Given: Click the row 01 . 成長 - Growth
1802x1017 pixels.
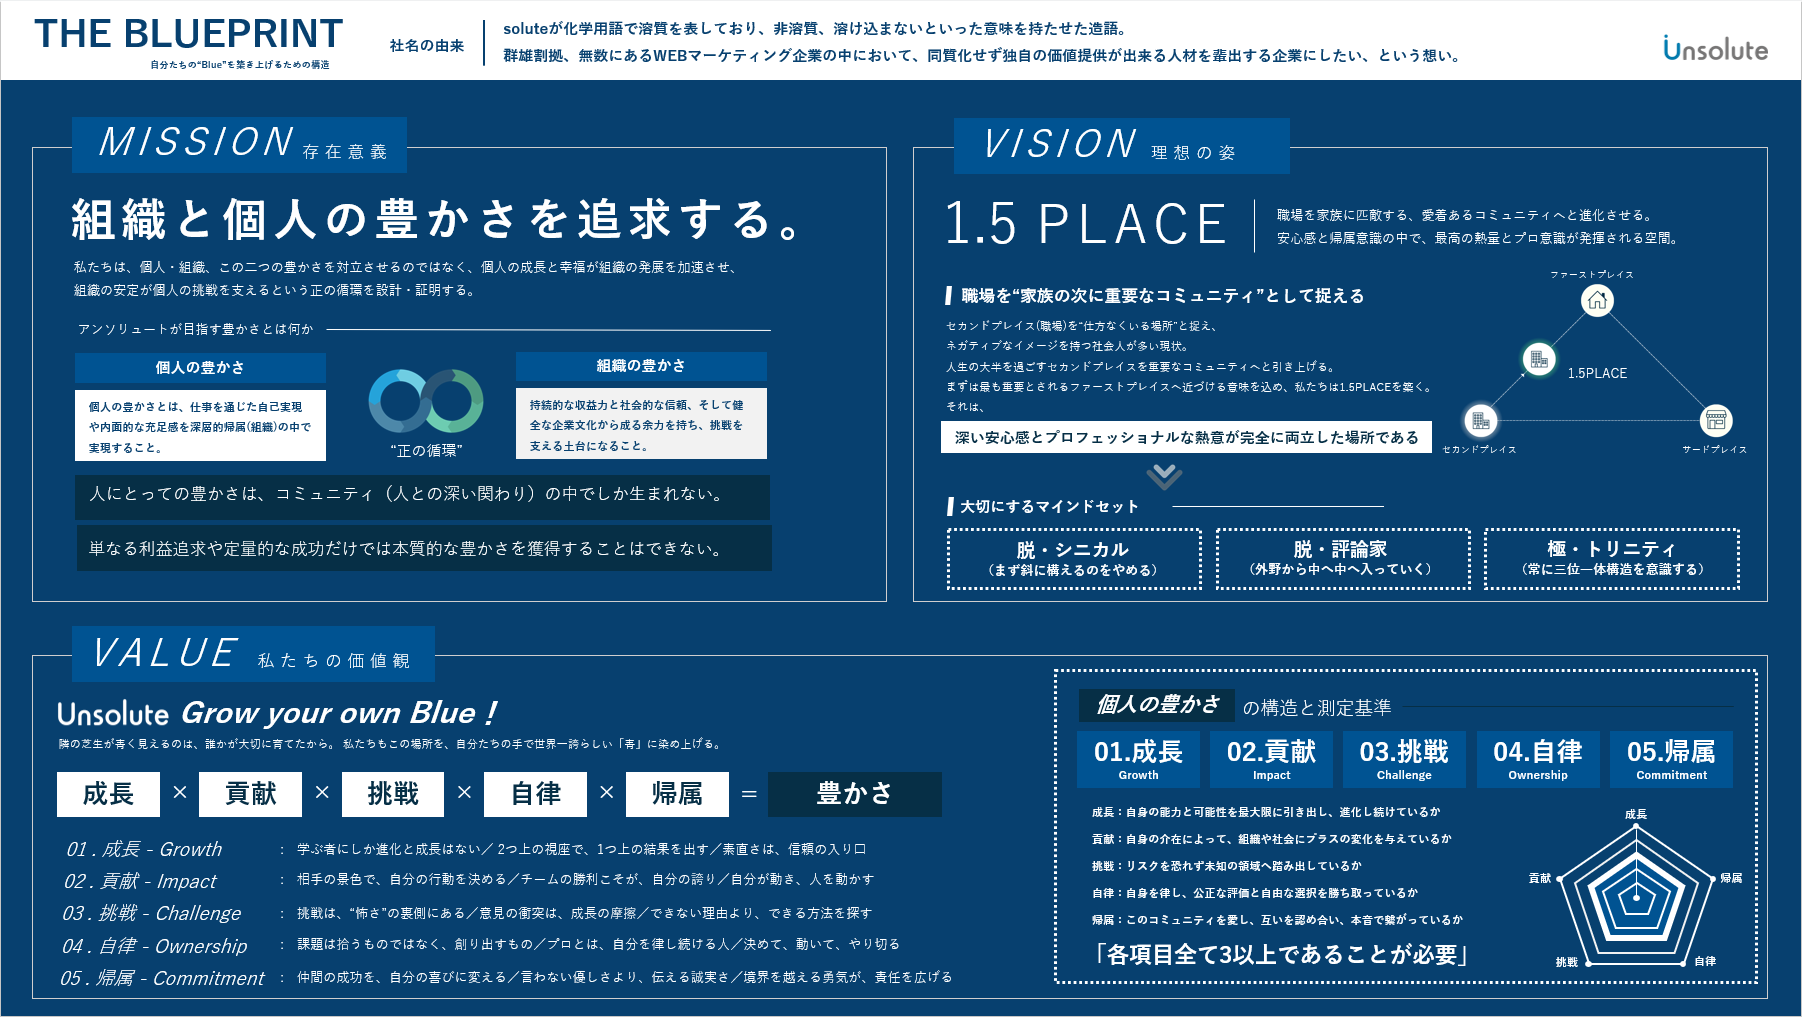Looking at the screenshot, I should click(x=465, y=849).
